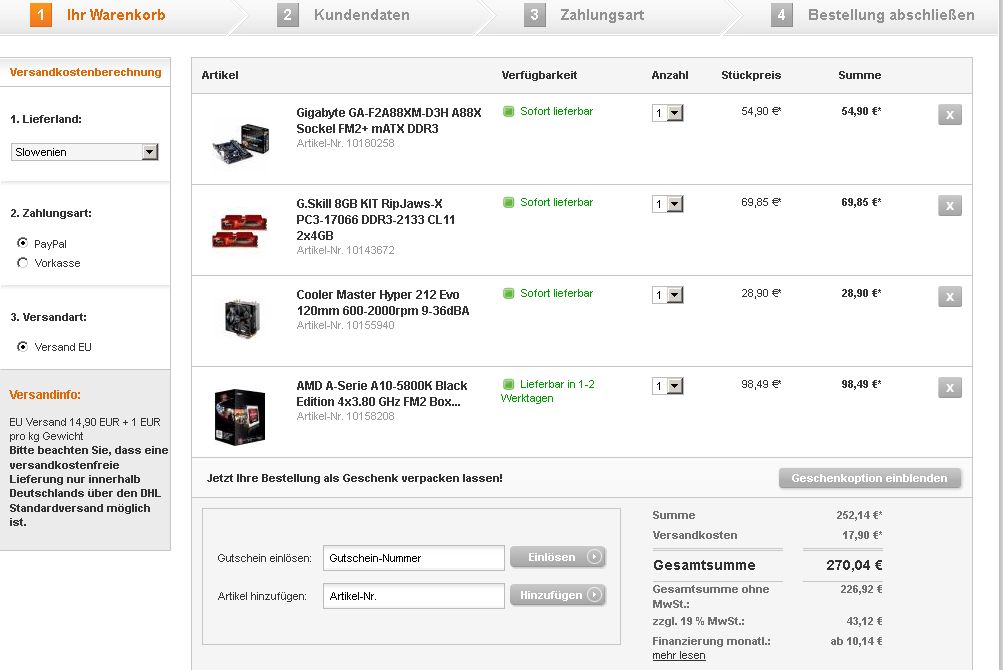Click the Cooler Master cooler thumbnail
The width and height of the screenshot is (1003, 670).
(241, 318)
